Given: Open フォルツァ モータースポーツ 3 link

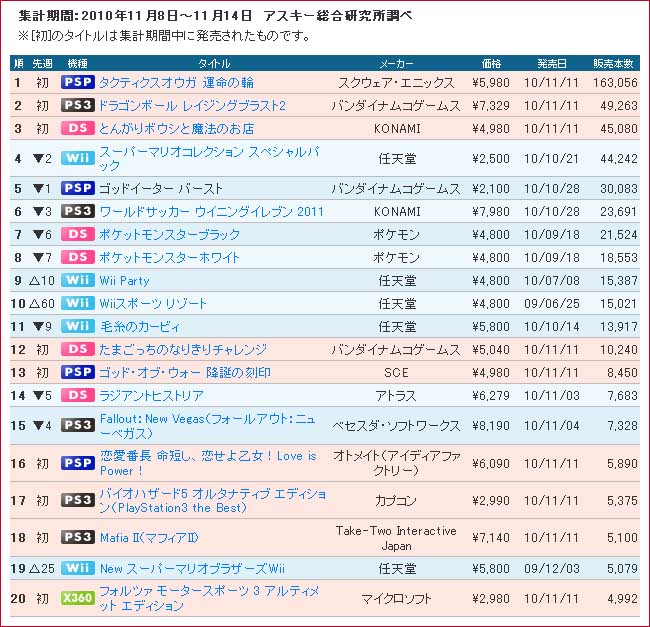Looking at the screenshot, I should pyautogui.click(x=209, y=598).
